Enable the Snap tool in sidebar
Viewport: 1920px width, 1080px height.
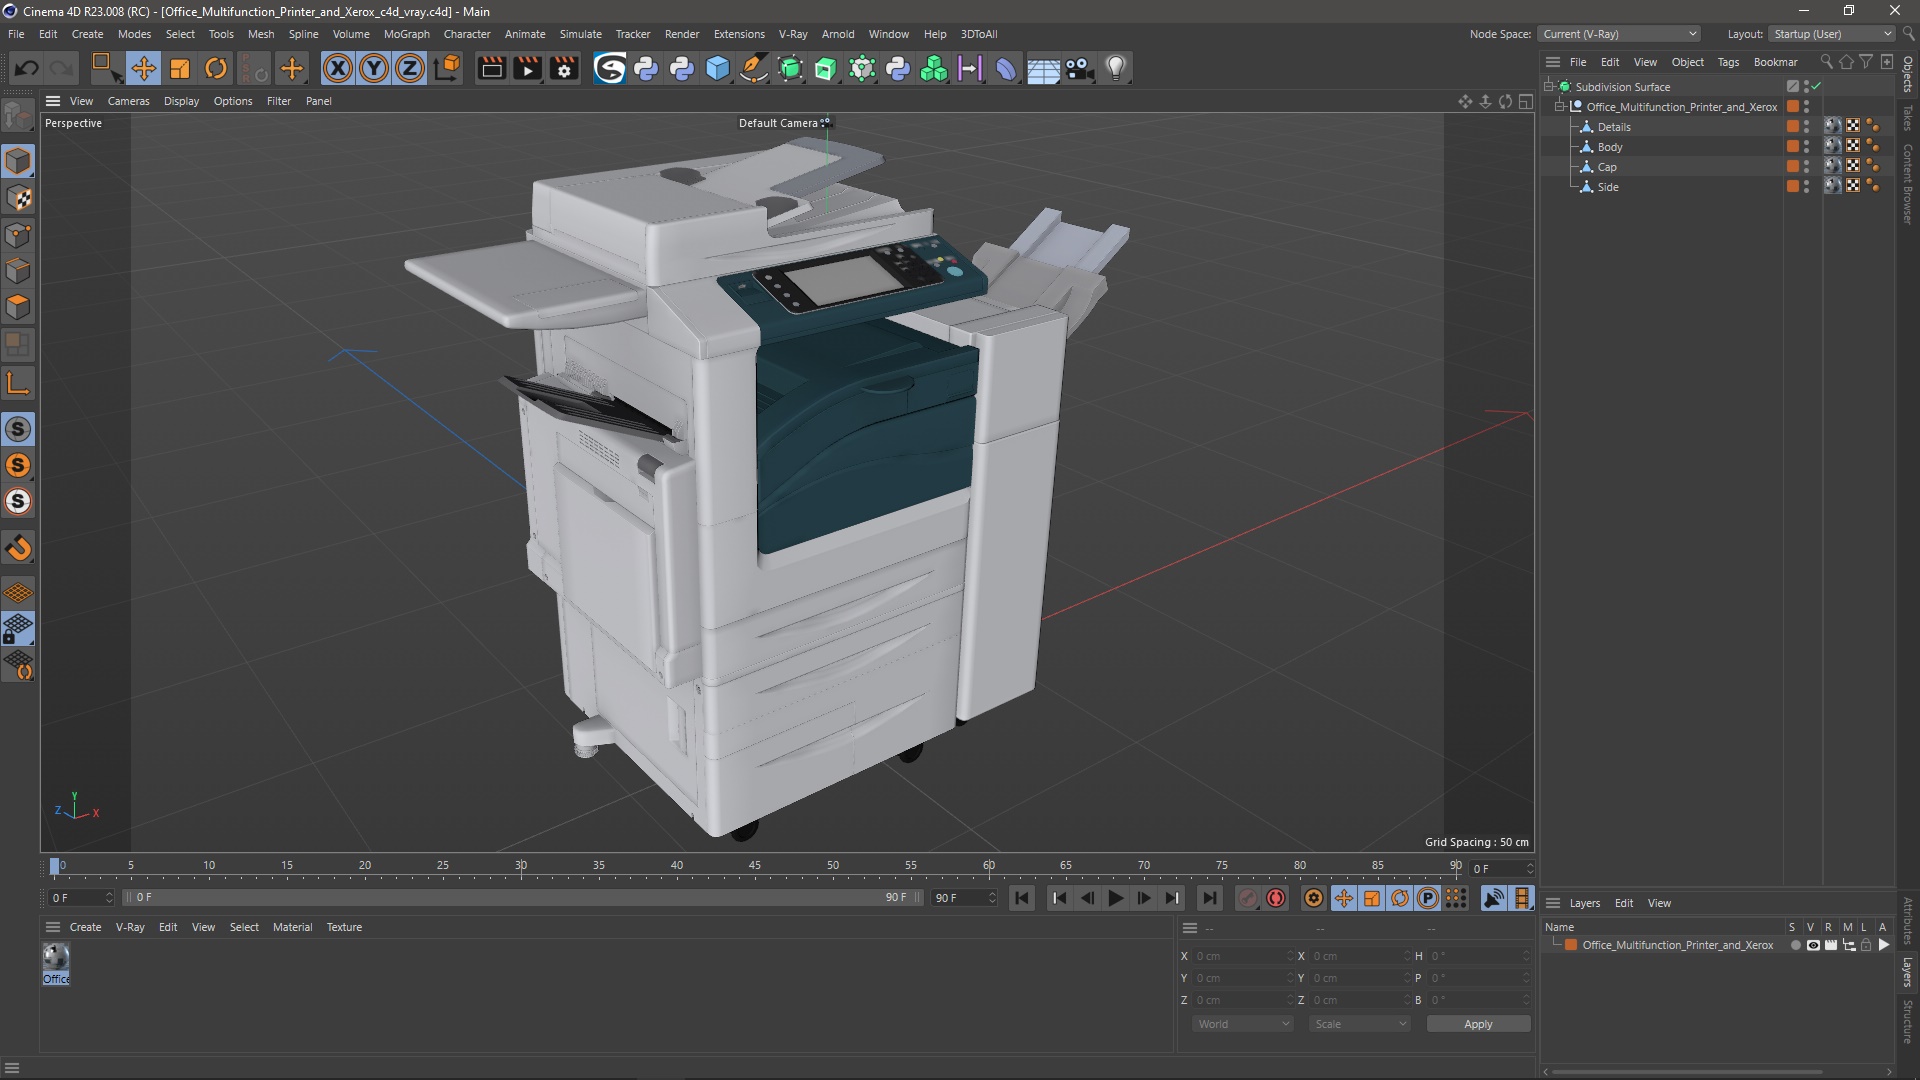click(19, 548)
